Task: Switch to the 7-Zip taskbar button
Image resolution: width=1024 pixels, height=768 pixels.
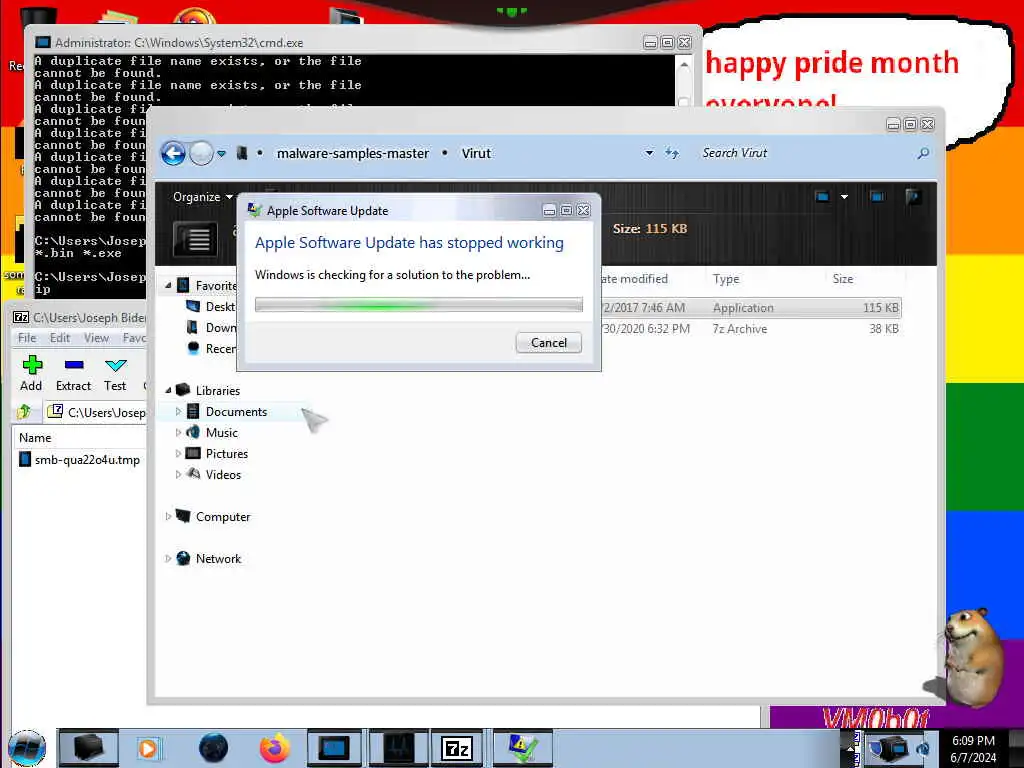Action: (456, 748)
